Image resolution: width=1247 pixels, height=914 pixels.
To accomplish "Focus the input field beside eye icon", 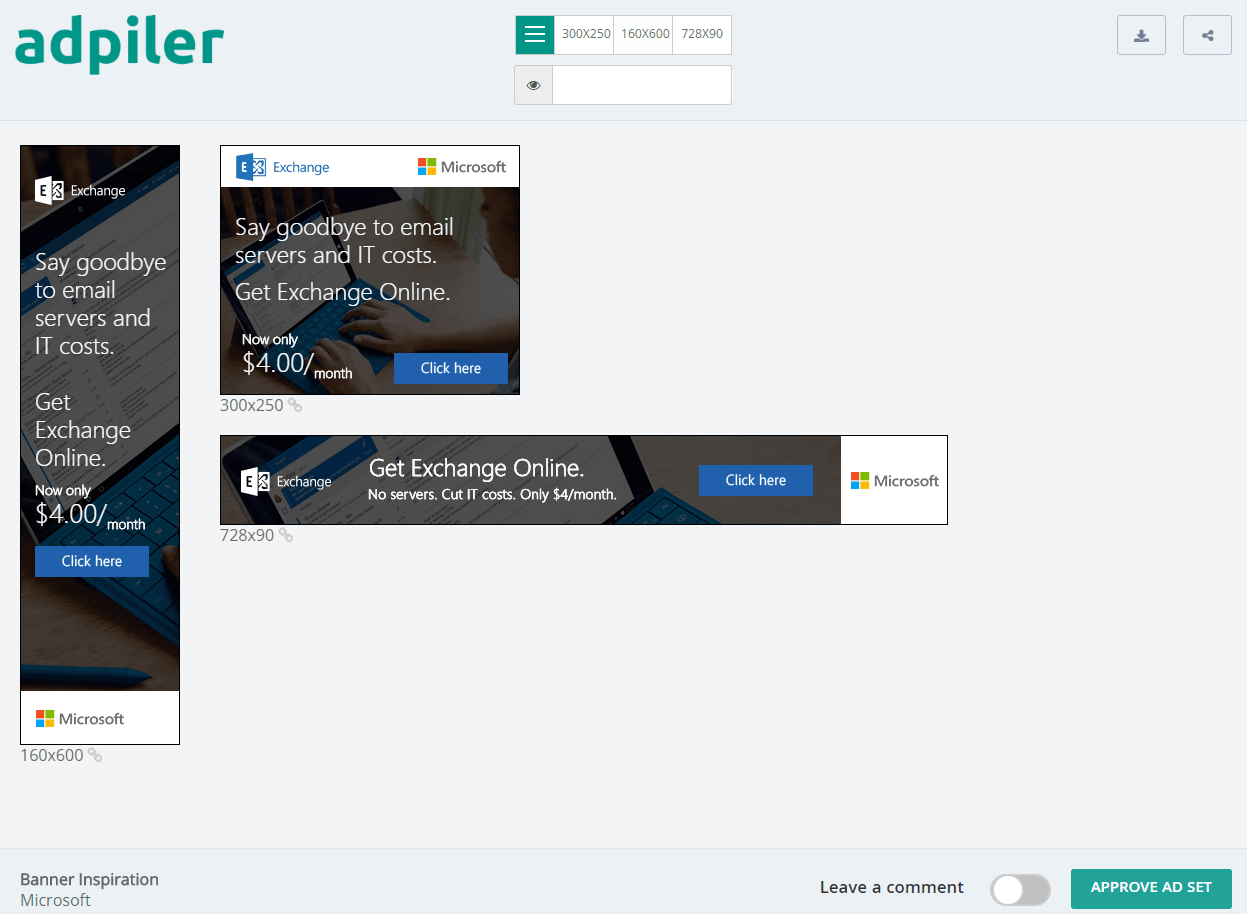I will (x=642, y=85).
